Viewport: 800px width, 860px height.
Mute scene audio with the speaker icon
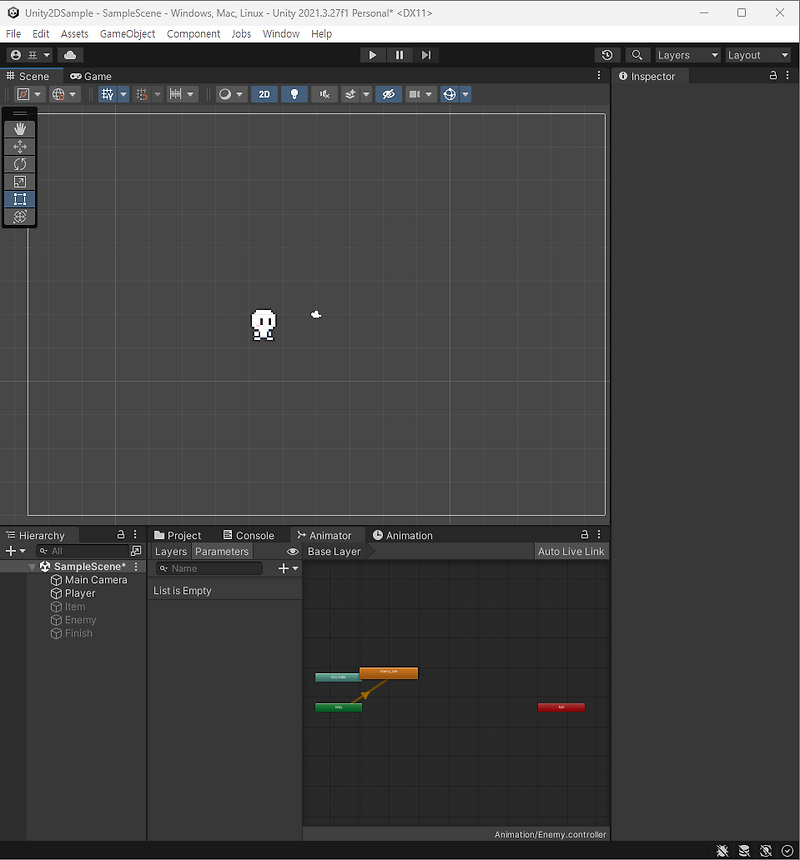click(x=322, y=94)
